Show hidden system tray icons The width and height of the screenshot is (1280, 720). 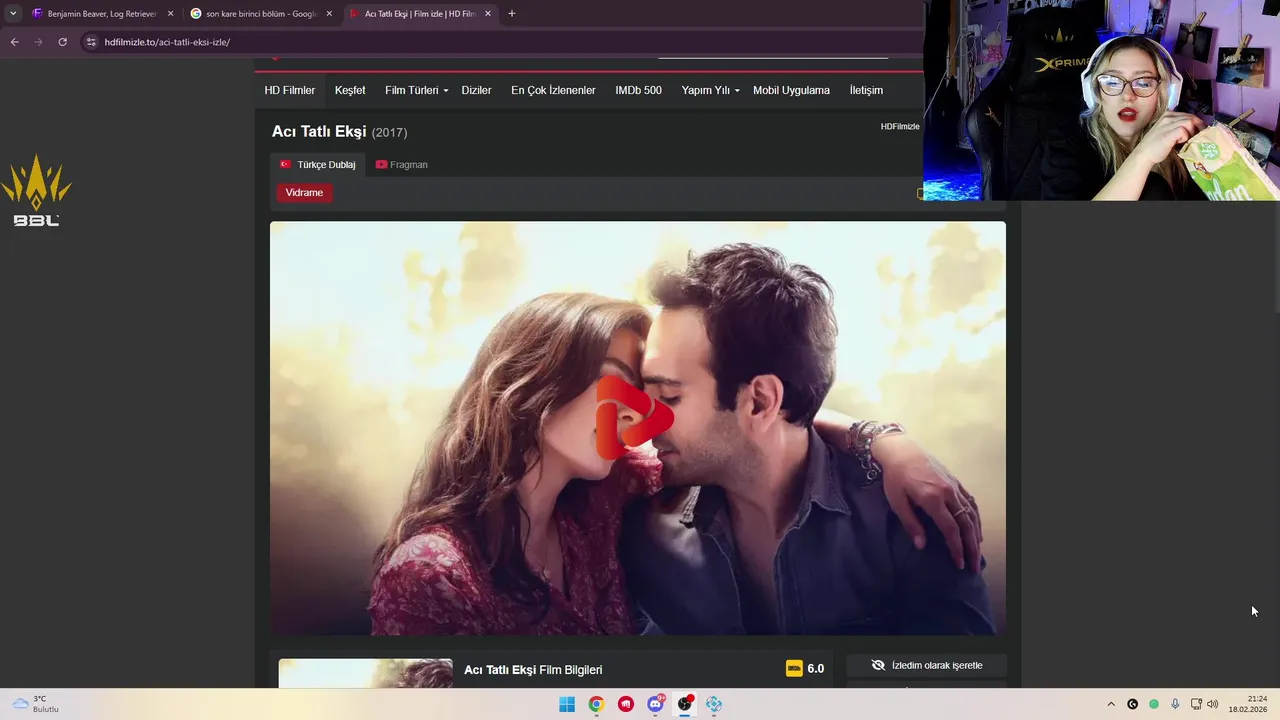tap(1110, 704)
